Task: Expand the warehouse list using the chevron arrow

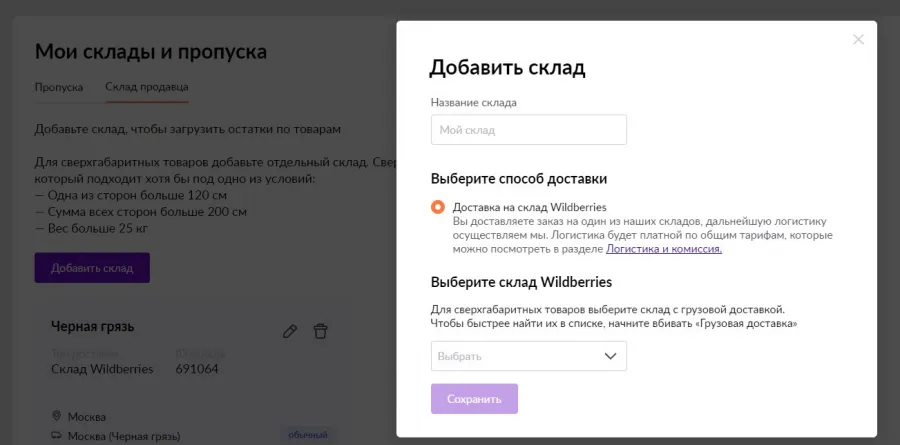Action: pos(610,356)
